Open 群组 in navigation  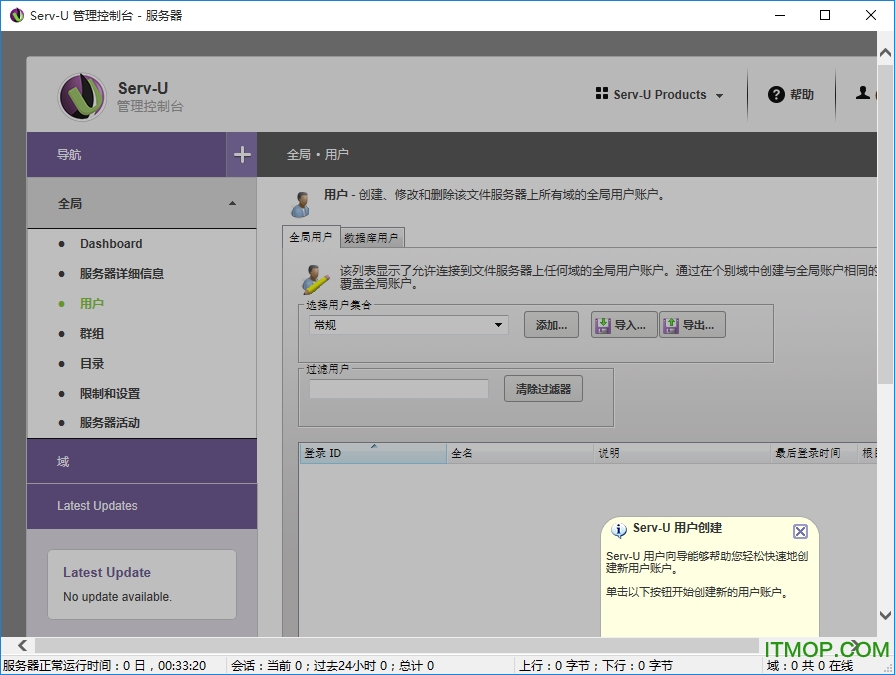pos(92,334)
